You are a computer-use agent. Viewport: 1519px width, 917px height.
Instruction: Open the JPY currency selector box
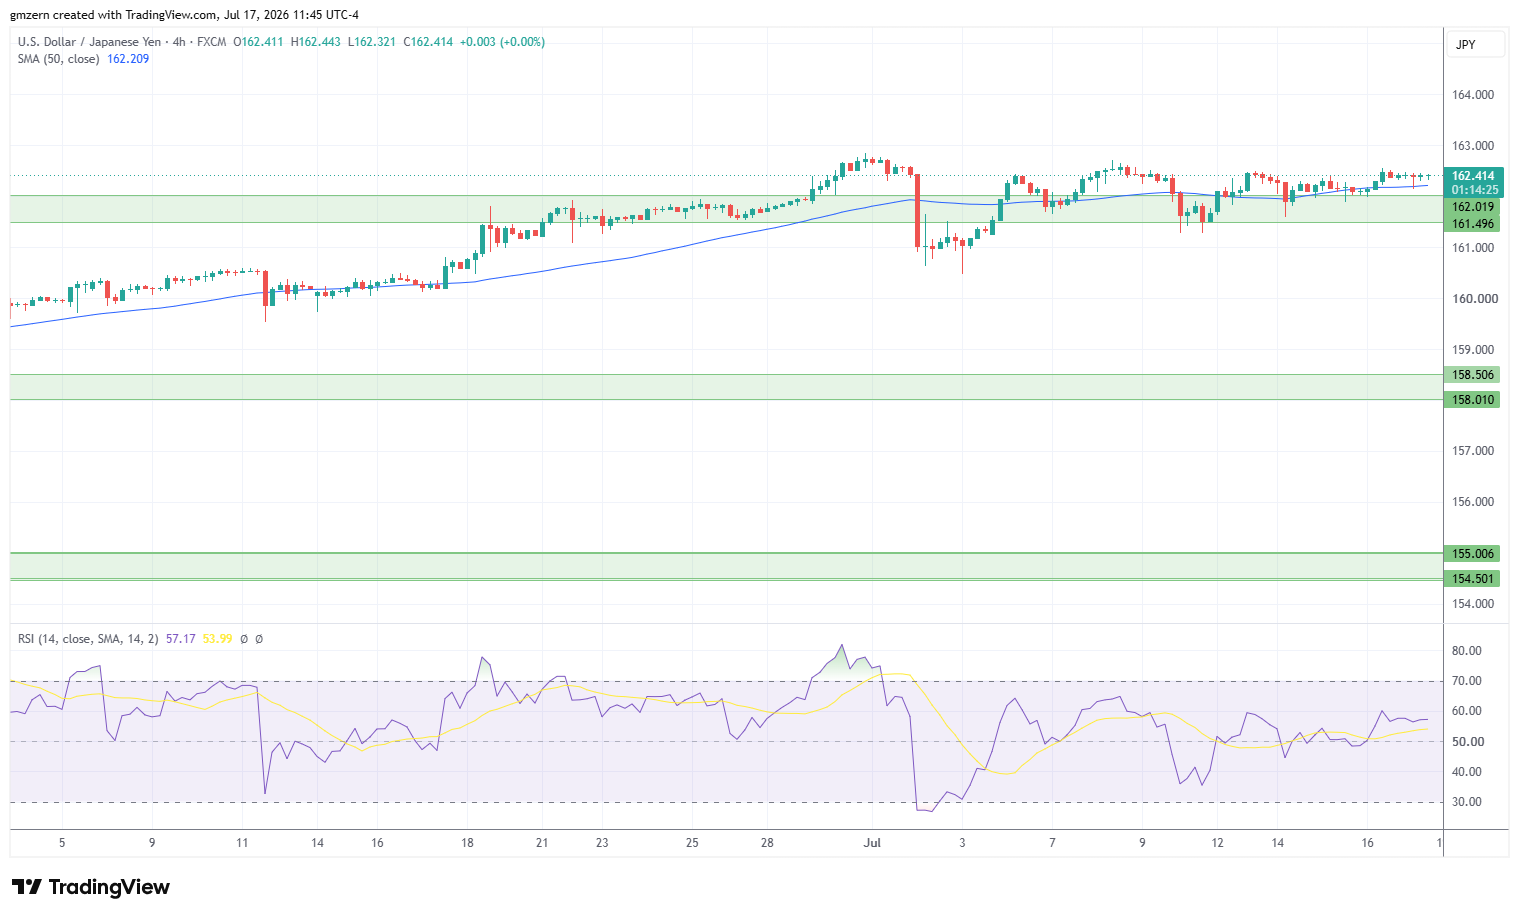click(x=1475, y=44)
